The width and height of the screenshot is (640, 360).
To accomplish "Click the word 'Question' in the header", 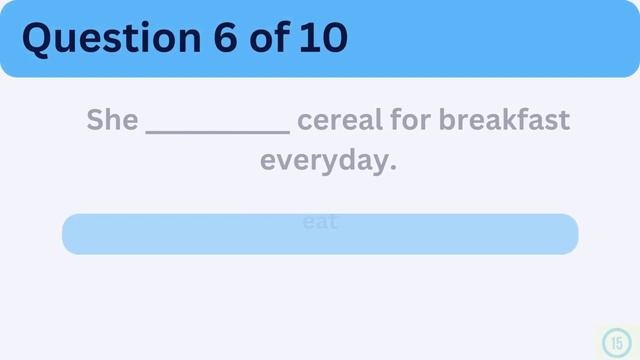I will coord(111,39).
